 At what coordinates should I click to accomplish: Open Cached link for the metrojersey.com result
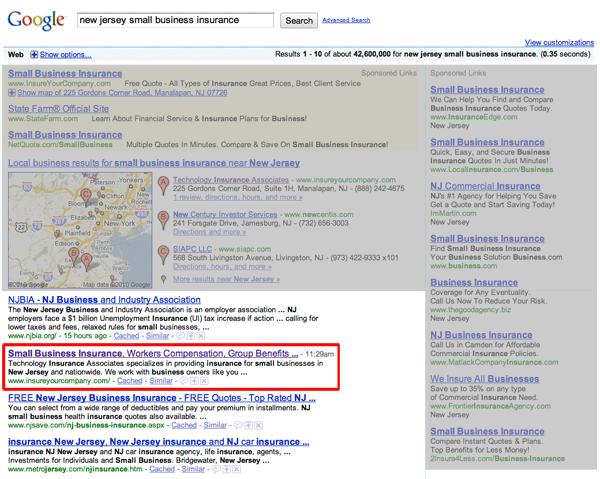tap(162, 469)
